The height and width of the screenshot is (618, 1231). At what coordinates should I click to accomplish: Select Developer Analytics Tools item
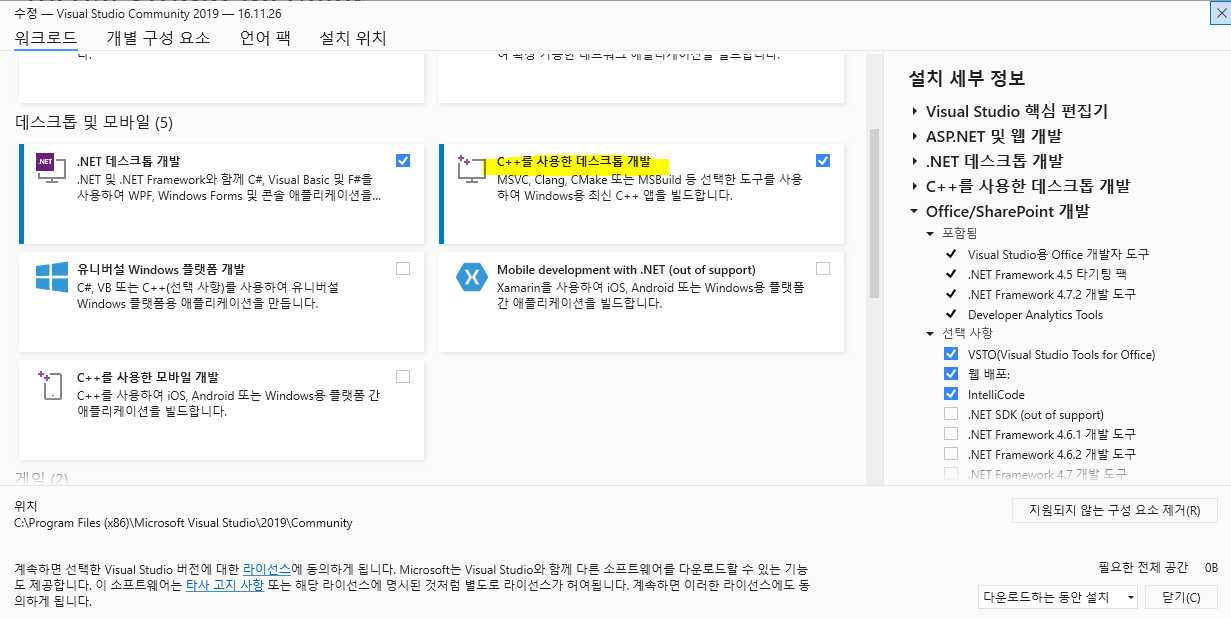point(1035,314)
